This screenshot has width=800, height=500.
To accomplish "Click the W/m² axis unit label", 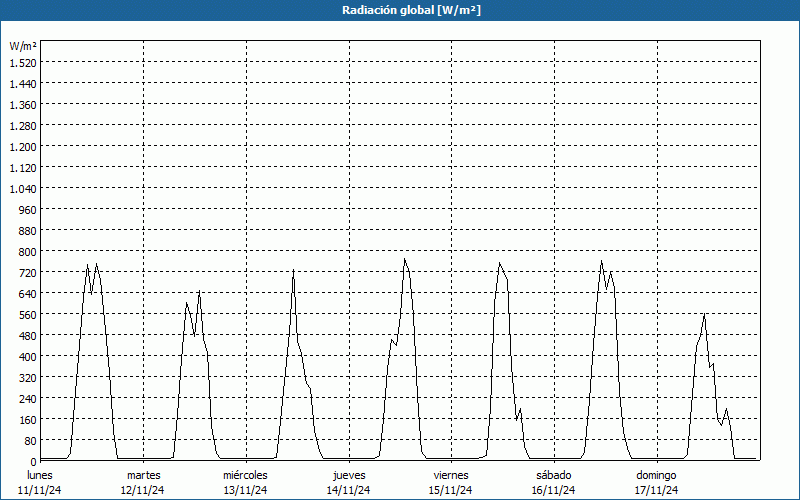I will (x=23, y=46).
